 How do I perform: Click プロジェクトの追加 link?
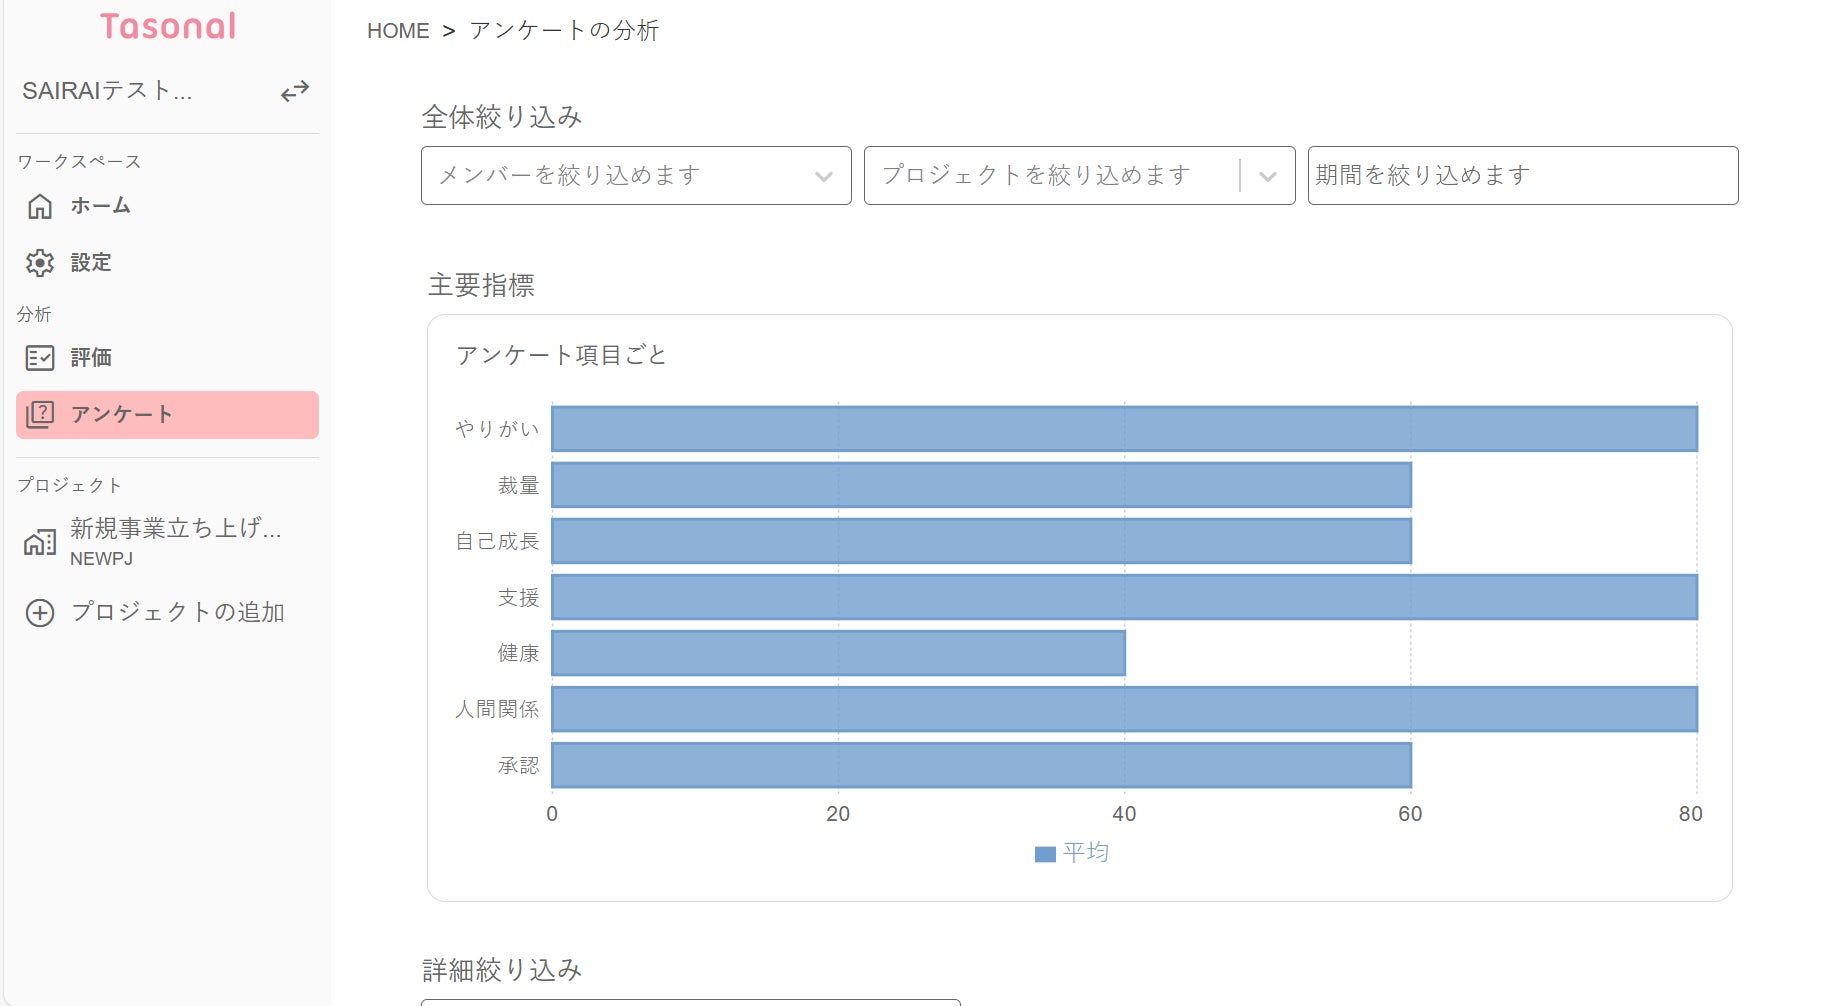click(178, 612)
